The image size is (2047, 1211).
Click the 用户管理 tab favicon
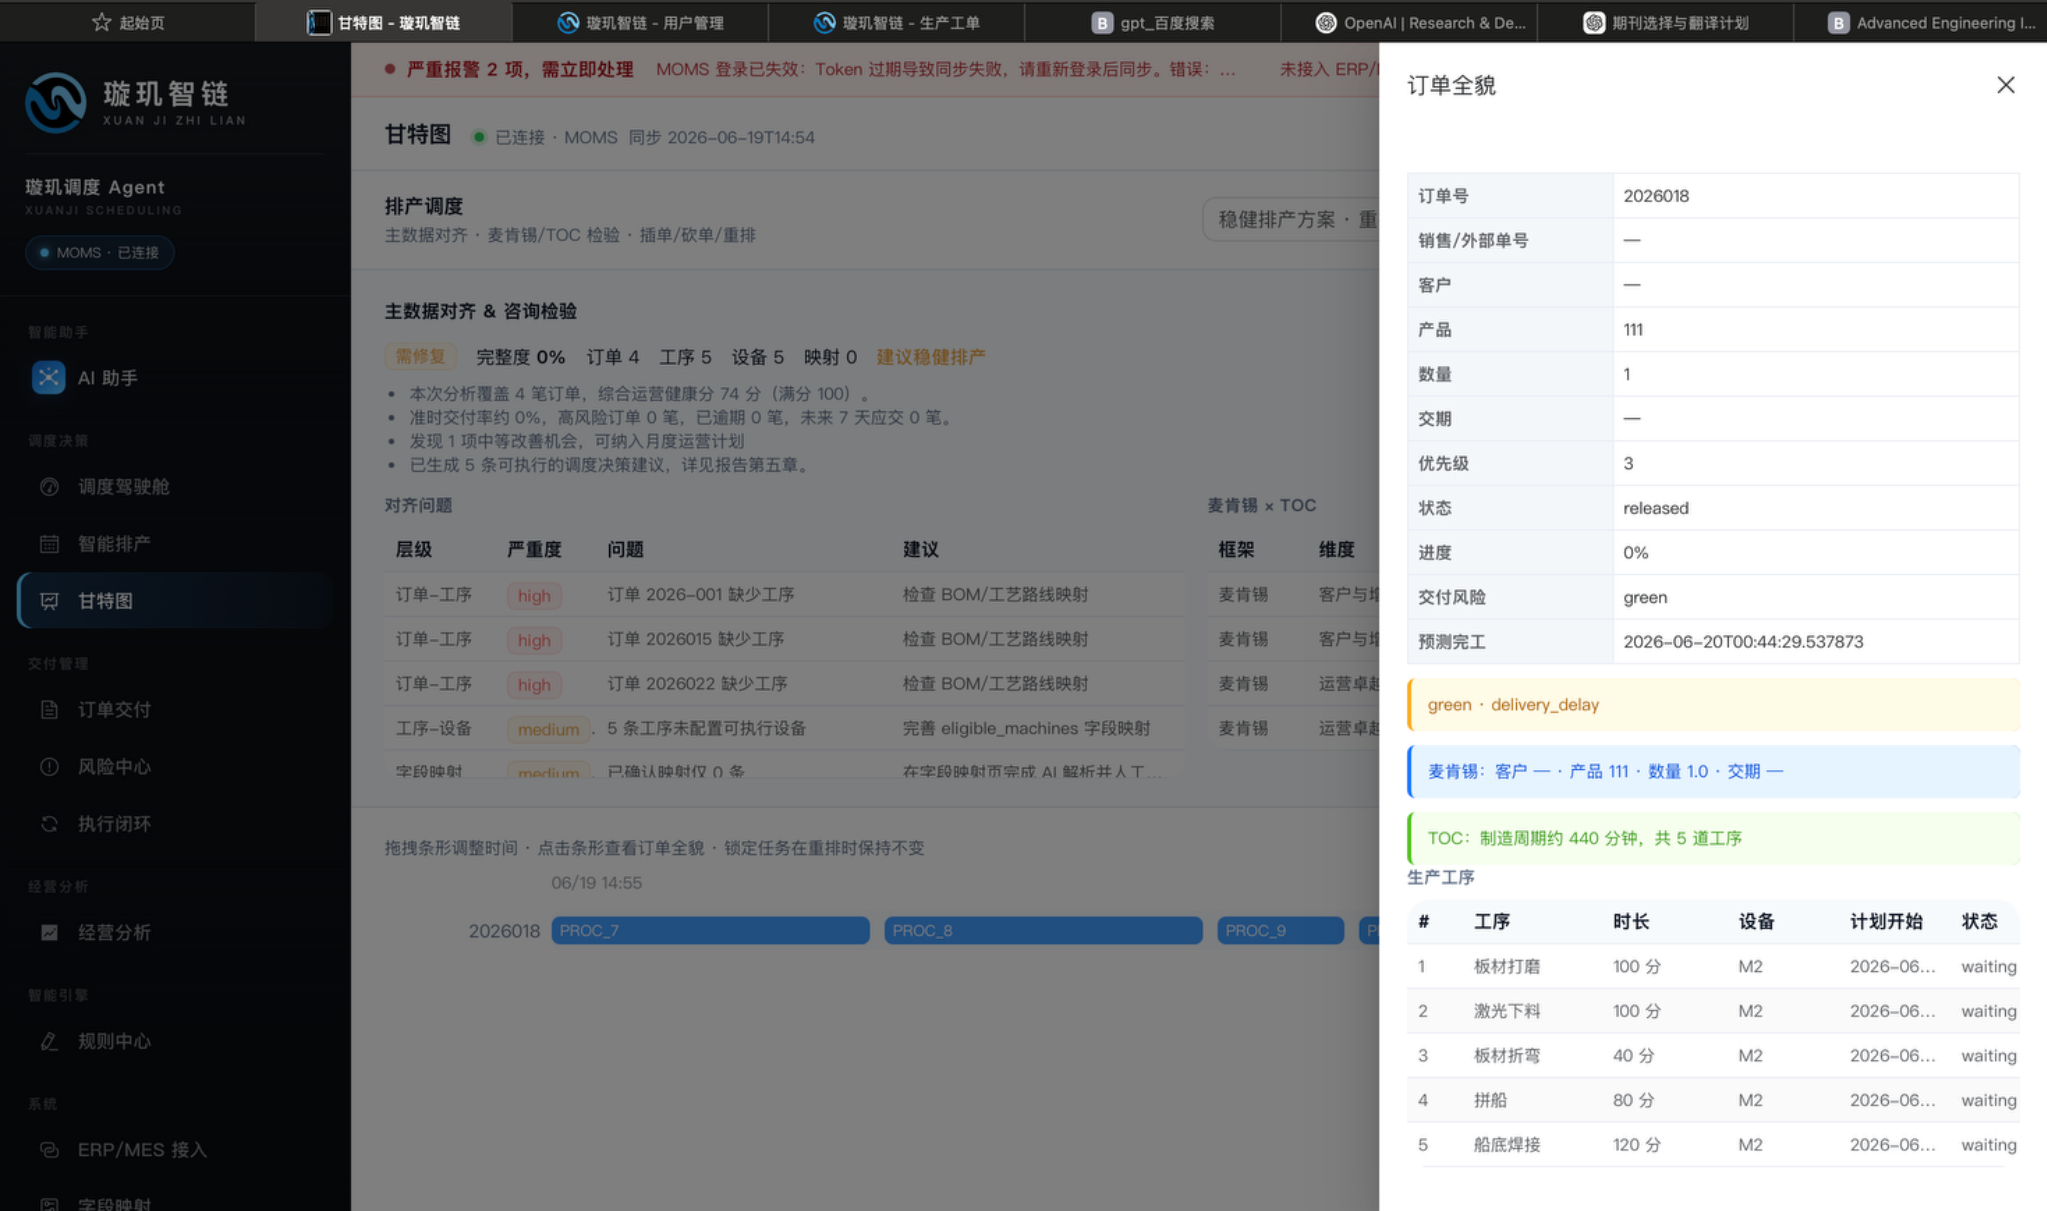(568, 22)
